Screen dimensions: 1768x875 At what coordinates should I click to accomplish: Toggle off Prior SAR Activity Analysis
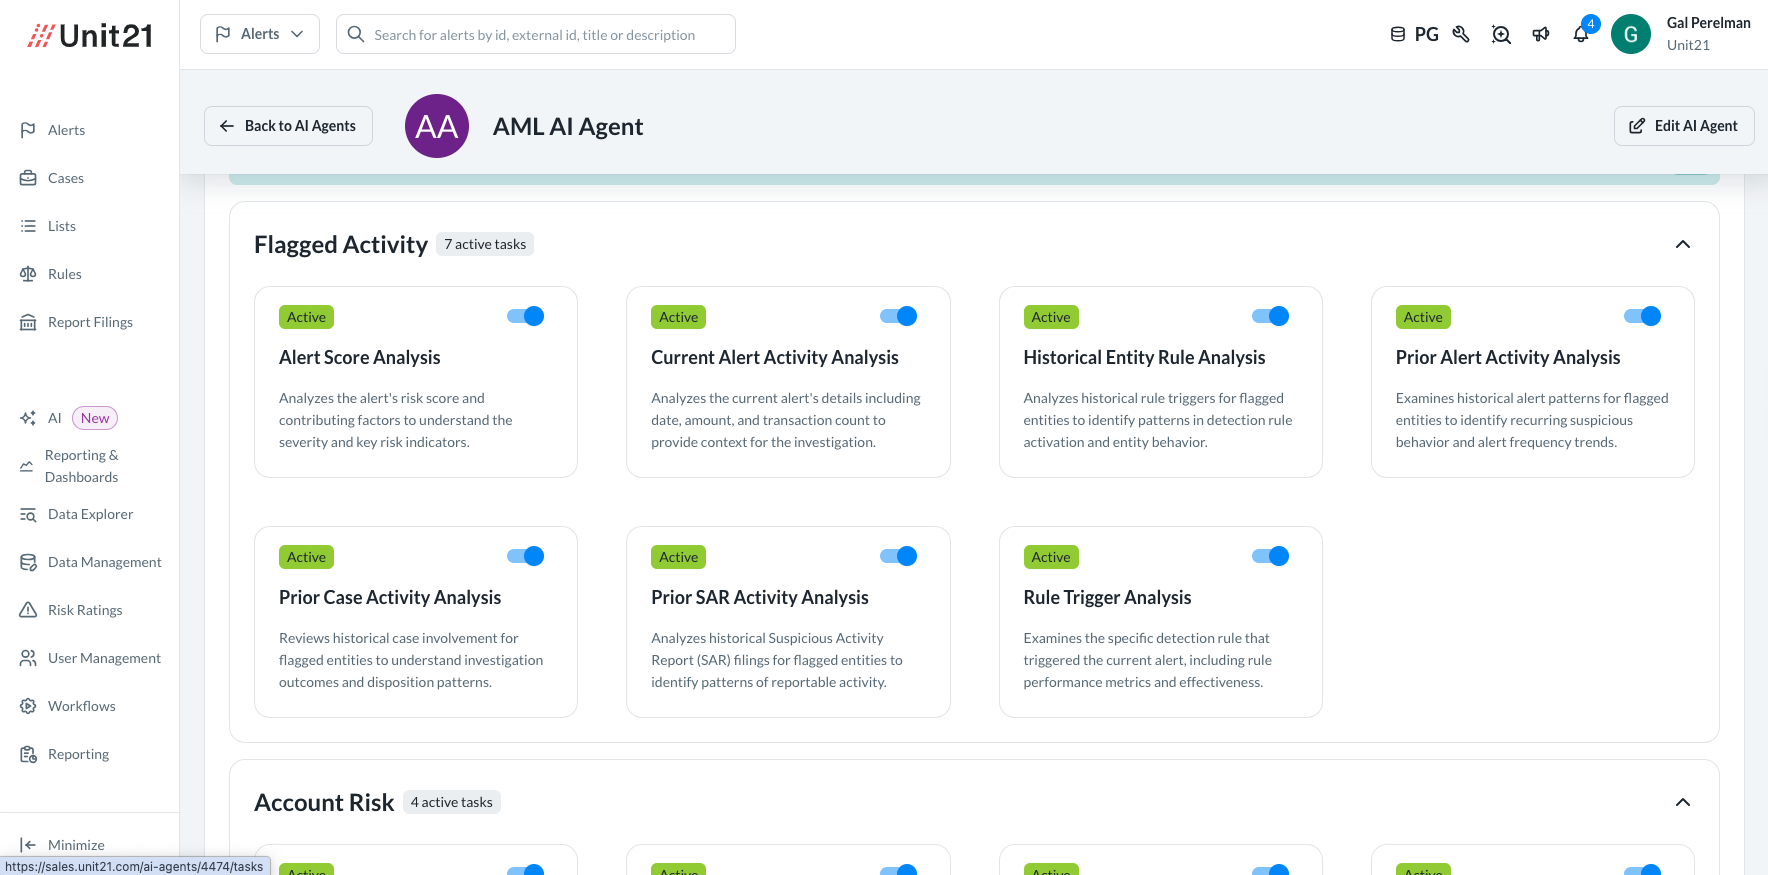tap(898, 556)
